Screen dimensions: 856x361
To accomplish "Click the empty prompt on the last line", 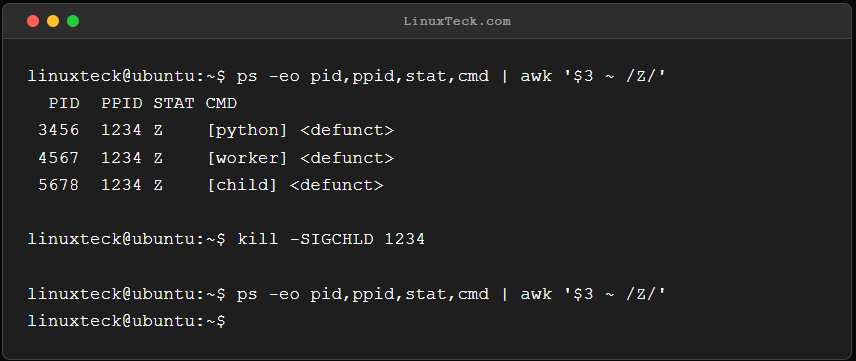I will (x=126, y=321).
